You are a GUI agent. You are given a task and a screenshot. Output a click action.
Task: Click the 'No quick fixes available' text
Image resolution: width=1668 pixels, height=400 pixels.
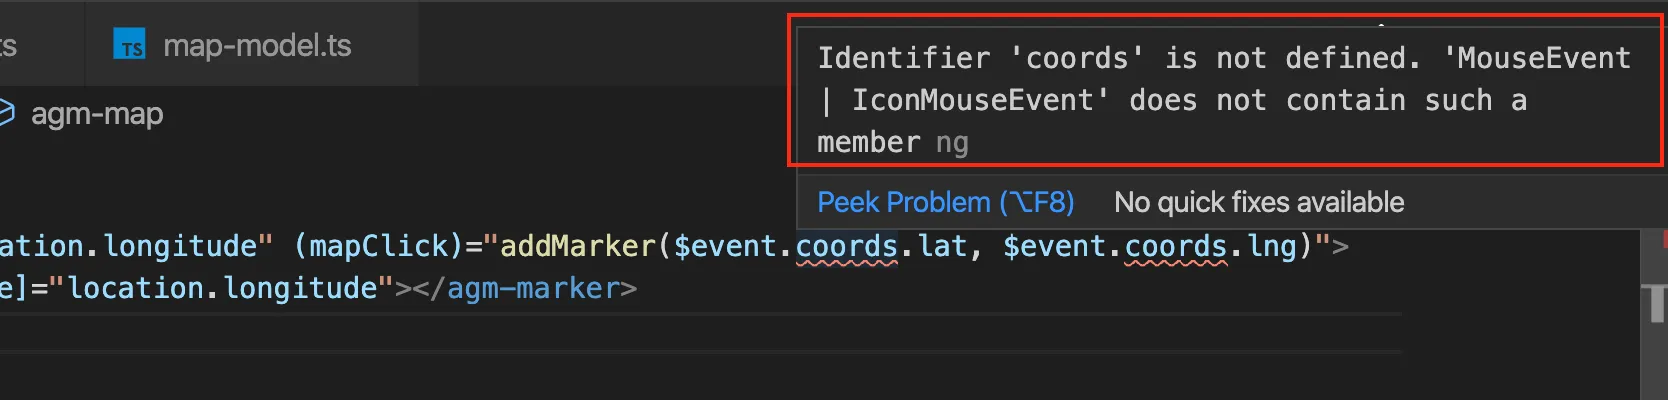tap(1258, 202)
